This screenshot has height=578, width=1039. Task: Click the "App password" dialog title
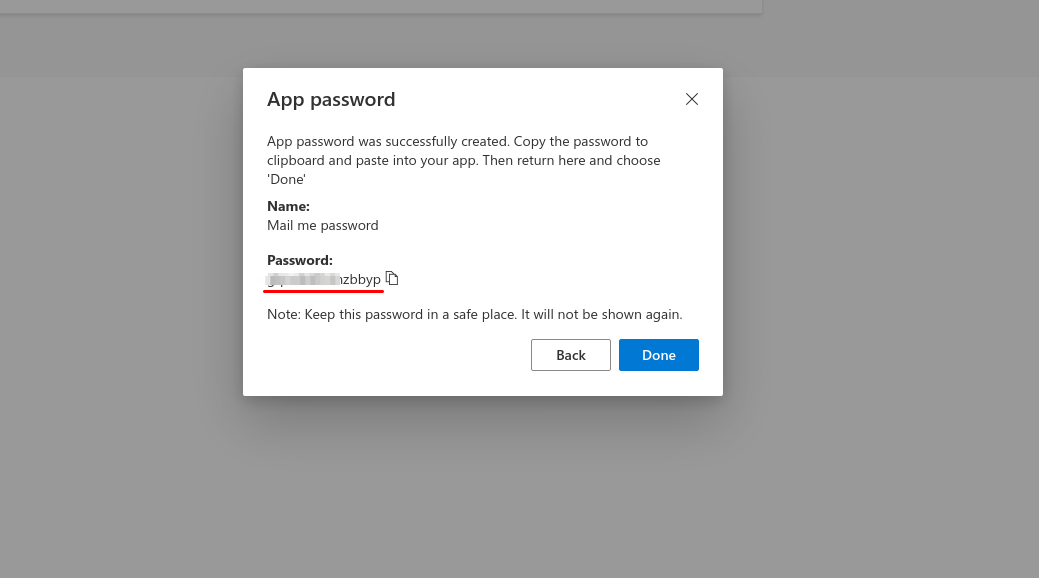331,100
